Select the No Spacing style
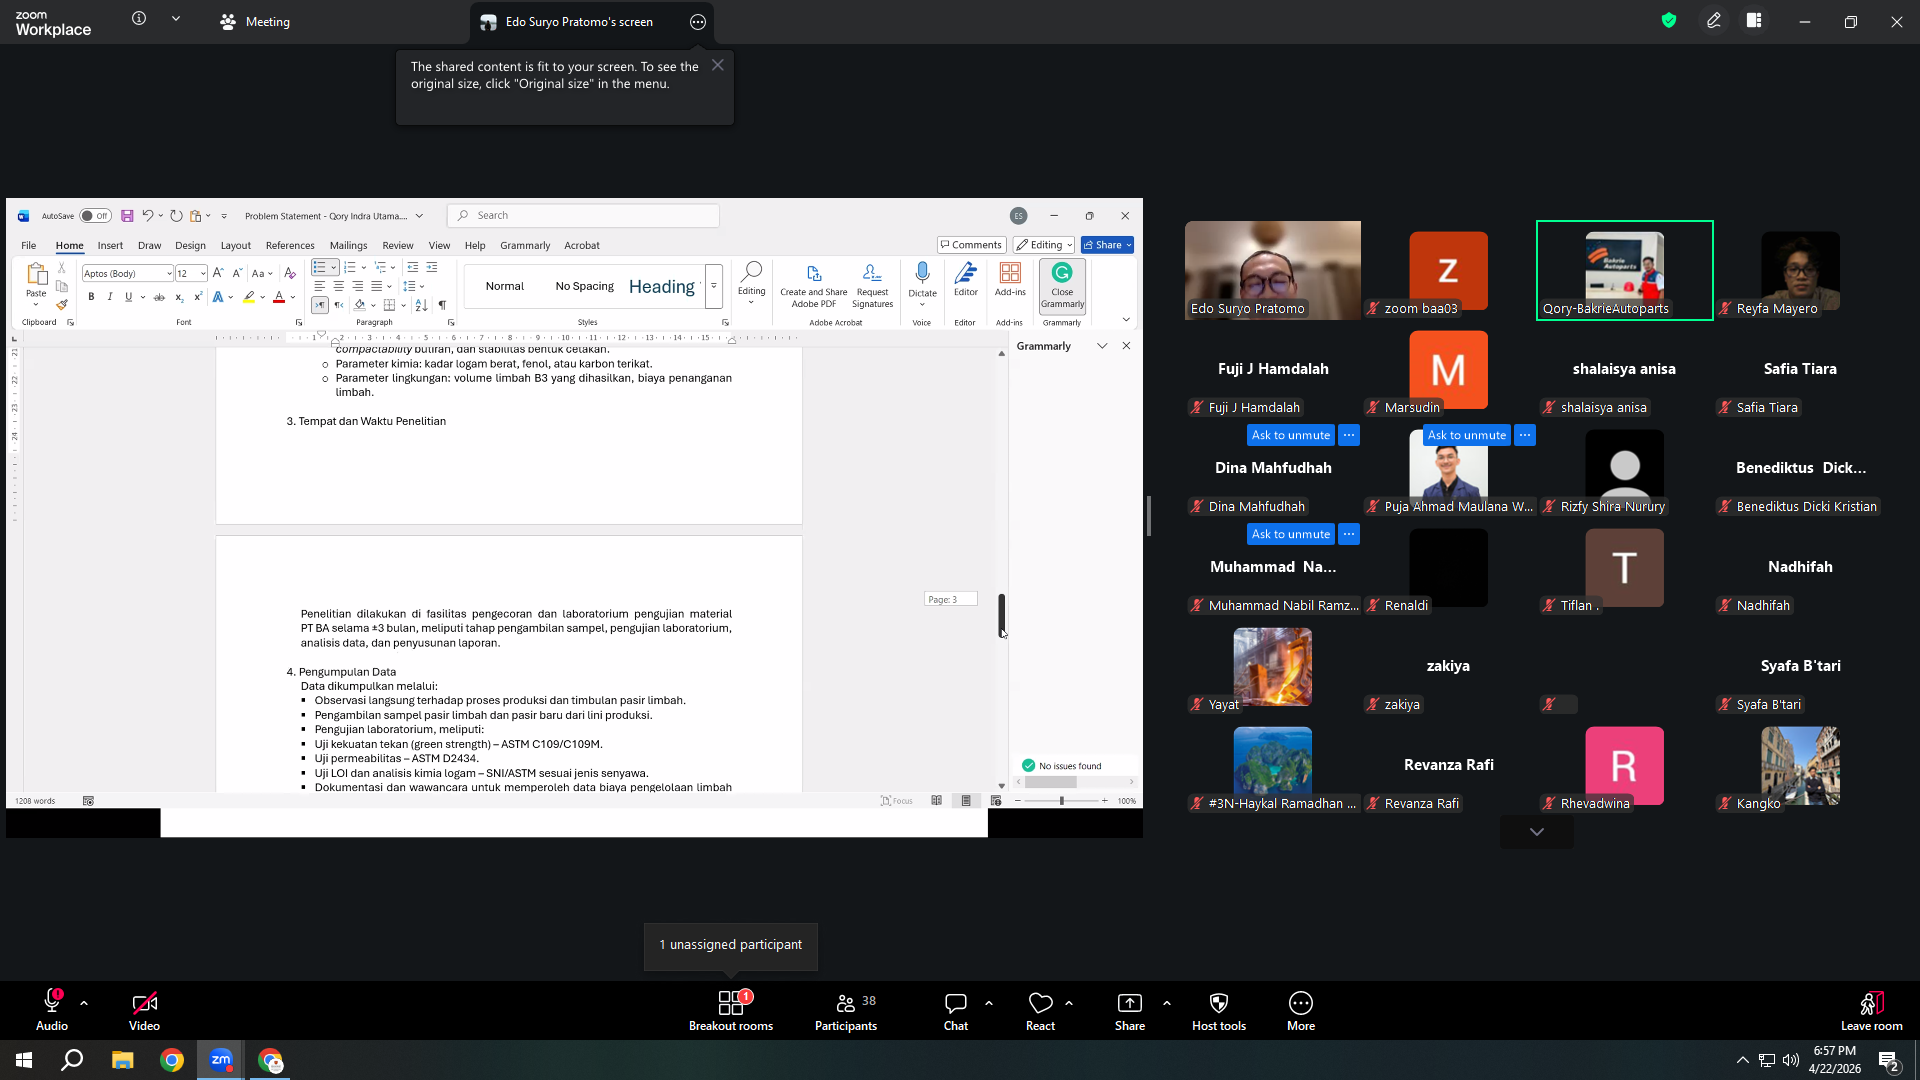 pyautogui.click(x=585, y=287)
